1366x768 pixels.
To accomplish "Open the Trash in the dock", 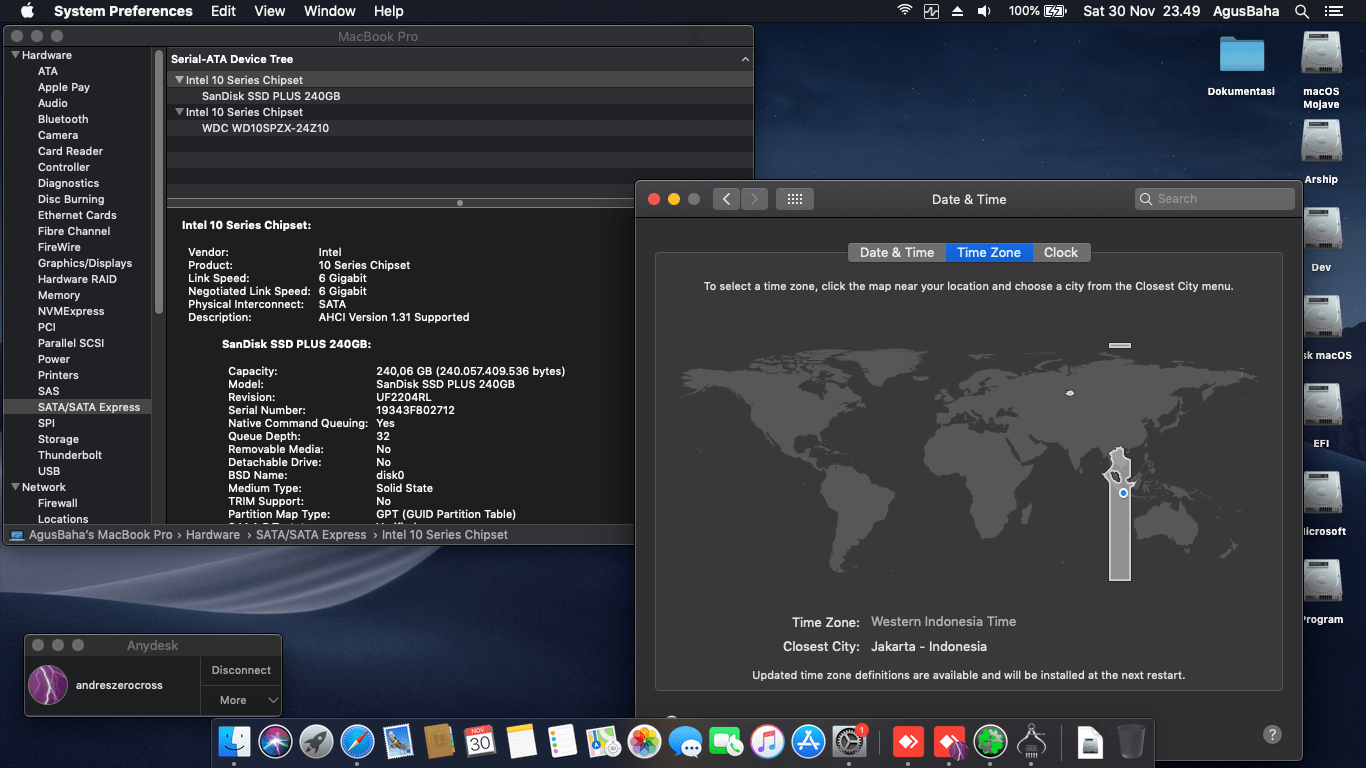I will point(1131,741).
